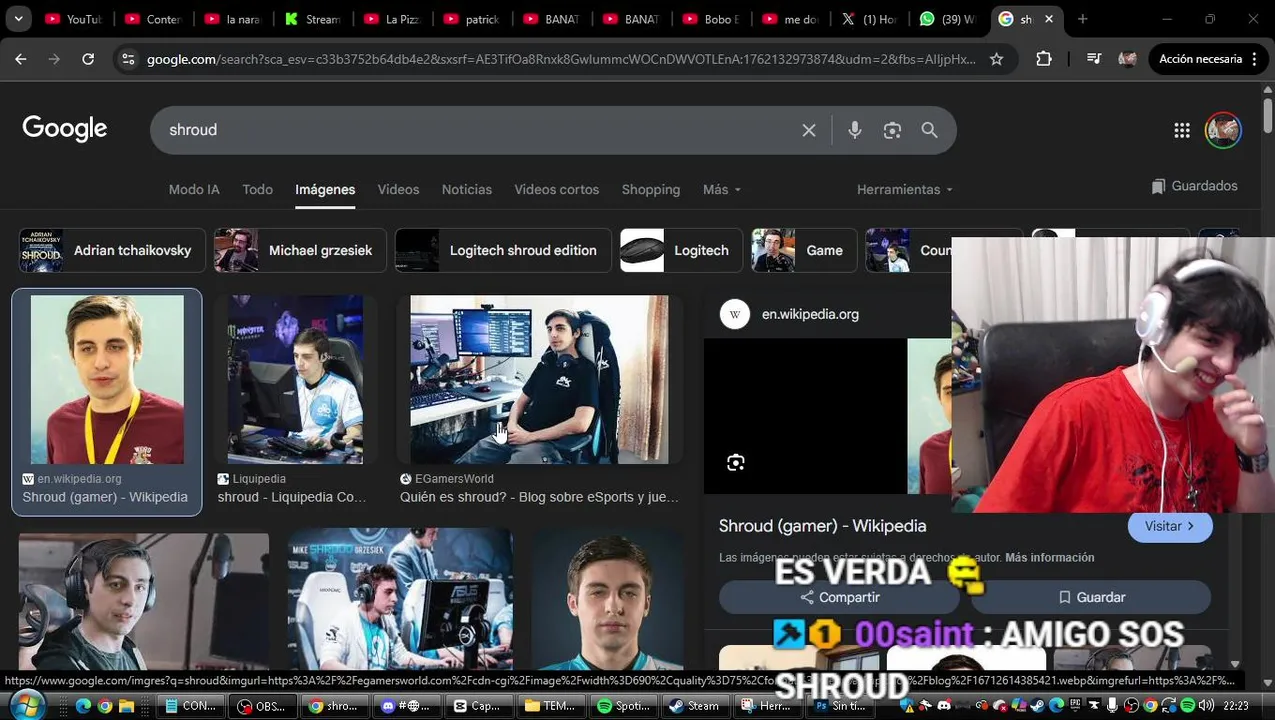
Task: Expand the Herramientas dropdown
Action: (x=904, y=189)
